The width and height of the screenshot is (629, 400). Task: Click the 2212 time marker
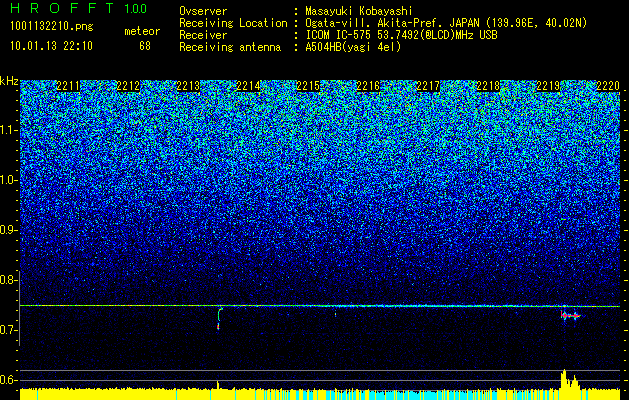click(128, 86)
